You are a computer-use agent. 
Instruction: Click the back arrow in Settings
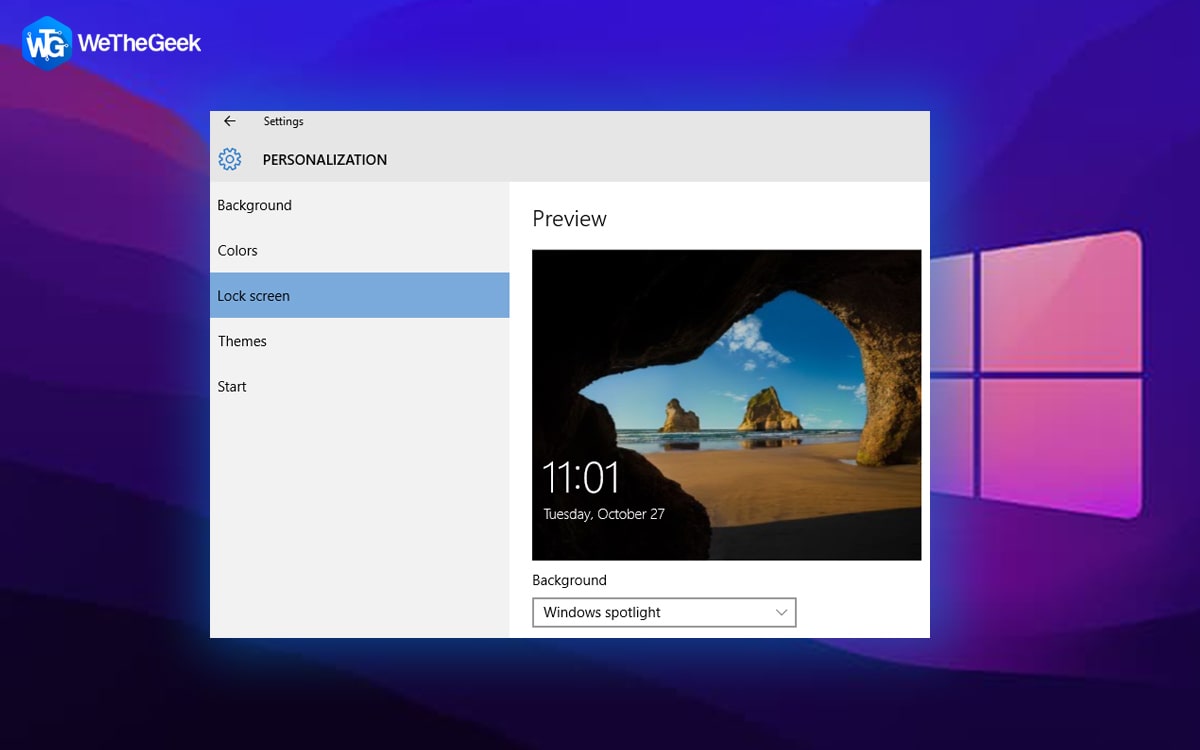[x=230, y=121]
